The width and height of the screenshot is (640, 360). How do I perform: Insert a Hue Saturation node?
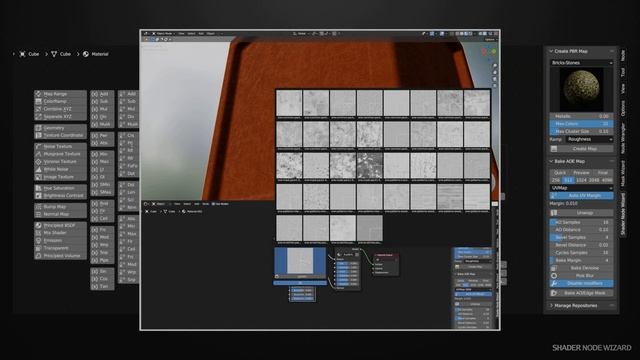click(x=60, y=188)
